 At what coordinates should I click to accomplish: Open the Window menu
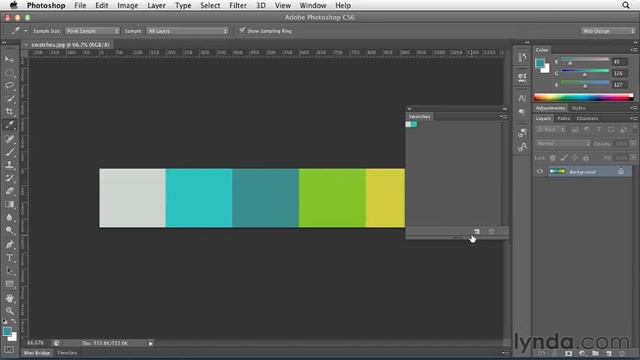point(313,5)
